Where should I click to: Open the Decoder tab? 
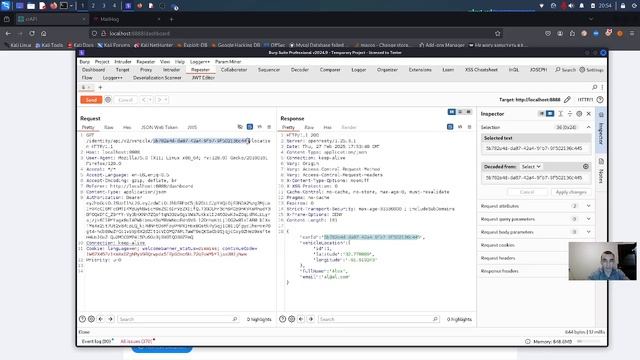300,70
